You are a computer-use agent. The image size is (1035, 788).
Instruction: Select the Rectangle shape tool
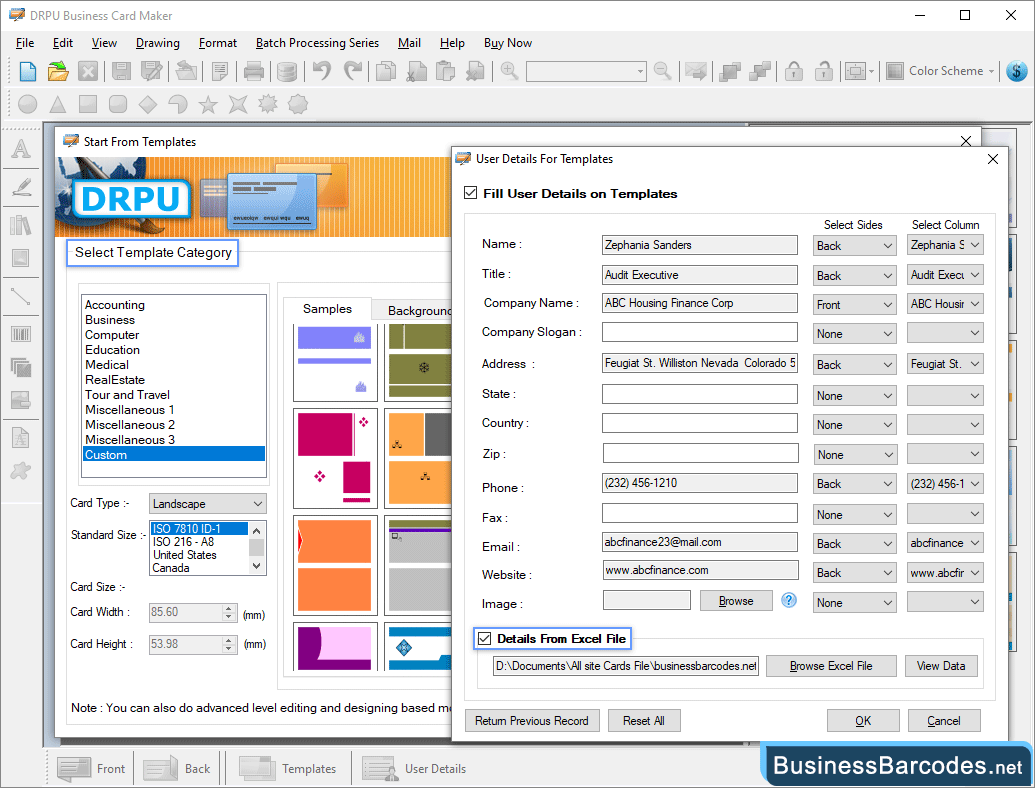[x=88, y=104]
